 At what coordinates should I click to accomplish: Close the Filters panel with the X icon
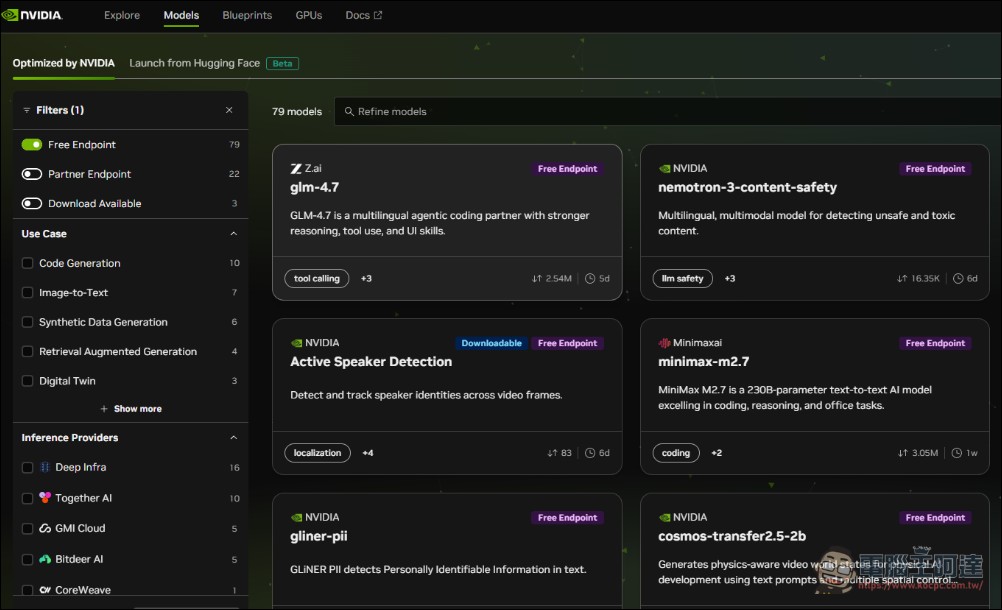pyautogui.click(x=229, y=110)
